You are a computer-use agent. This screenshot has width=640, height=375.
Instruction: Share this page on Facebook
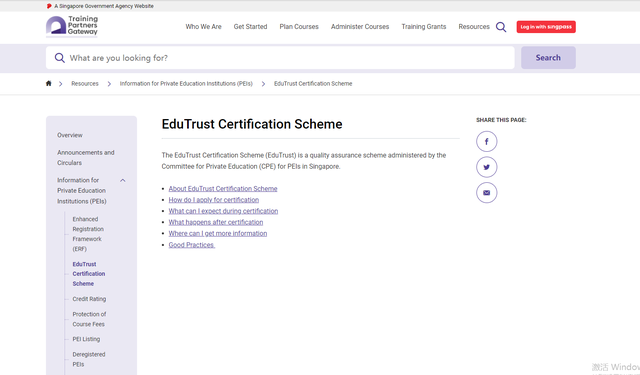pos(487,142)
